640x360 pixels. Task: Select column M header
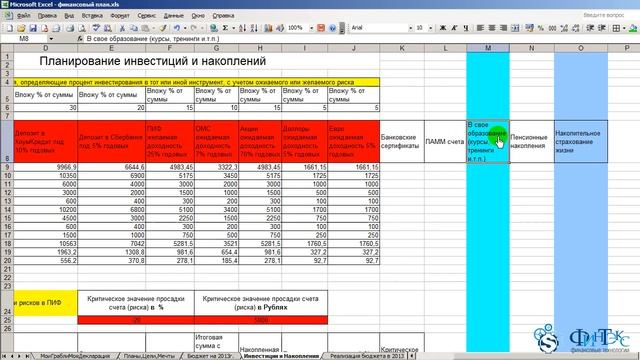coord(488,48)
